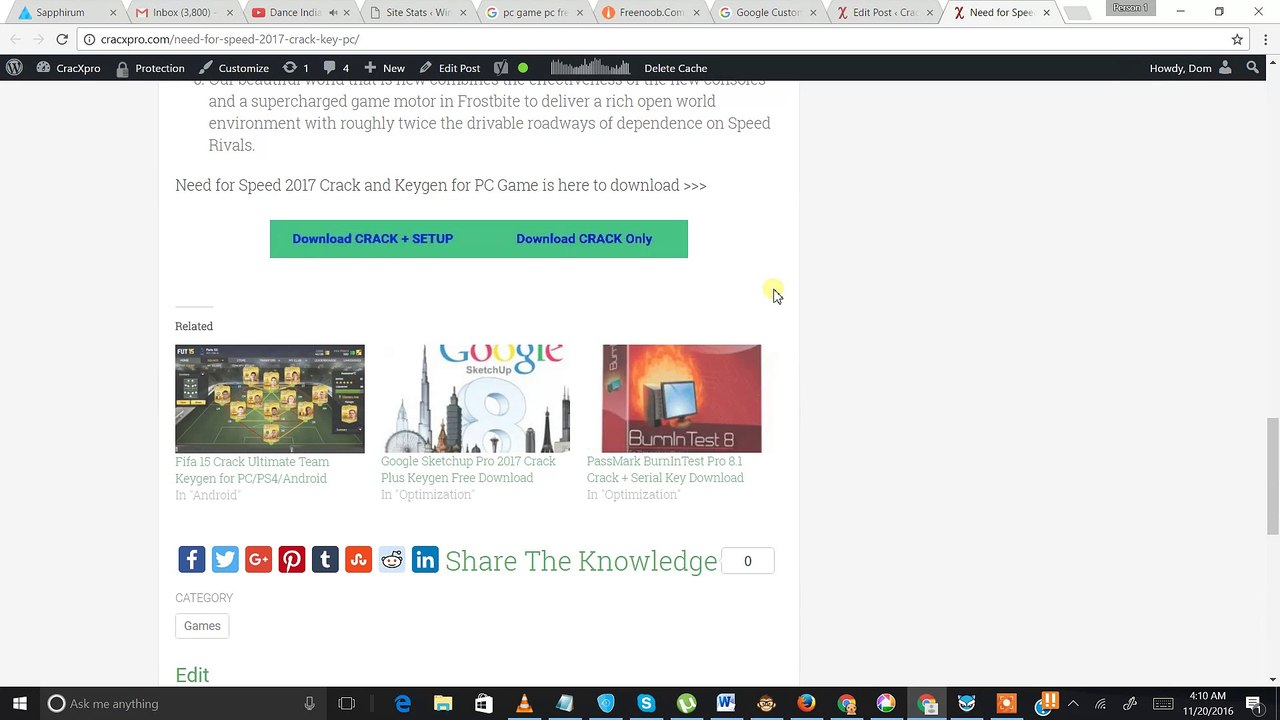The height and width of the screenshot is (720, 1280).
Task: Mute the Dance India tab audio
Action: pyautogui.click(x=333, y=13)
